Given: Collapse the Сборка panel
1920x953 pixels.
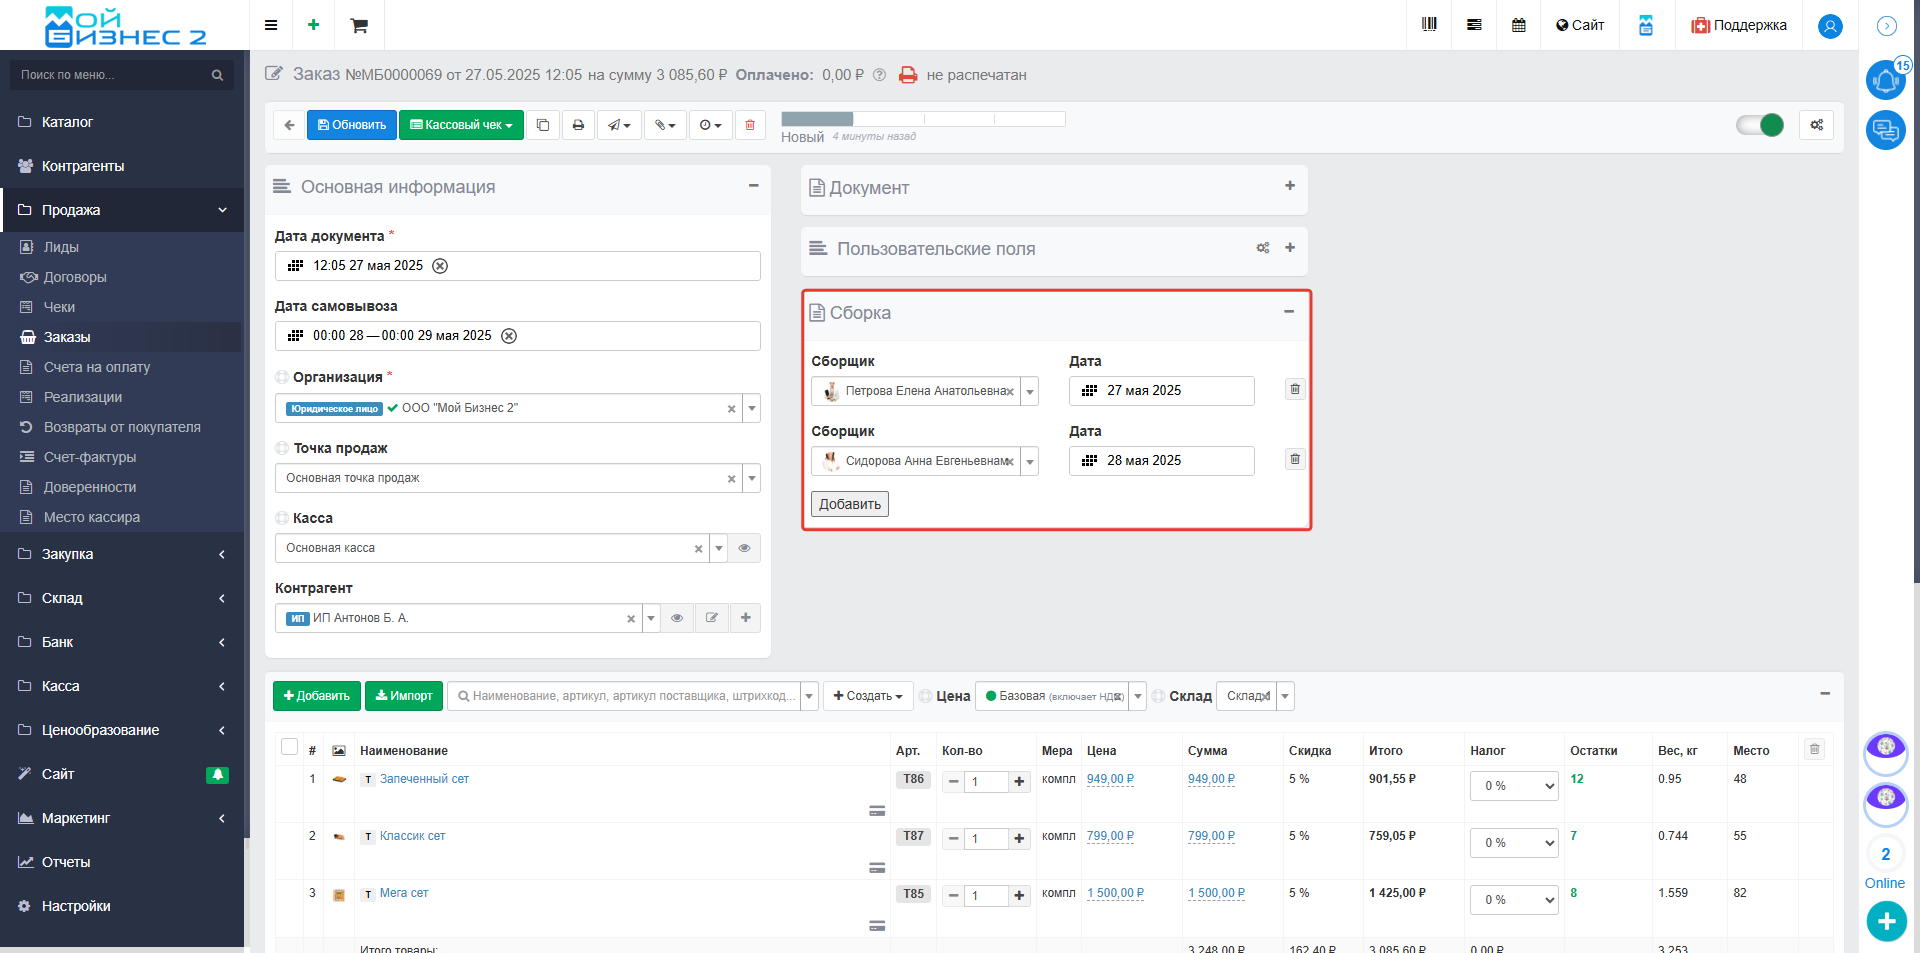Looking at the screenshot, I should click(x=1289, y=312).
